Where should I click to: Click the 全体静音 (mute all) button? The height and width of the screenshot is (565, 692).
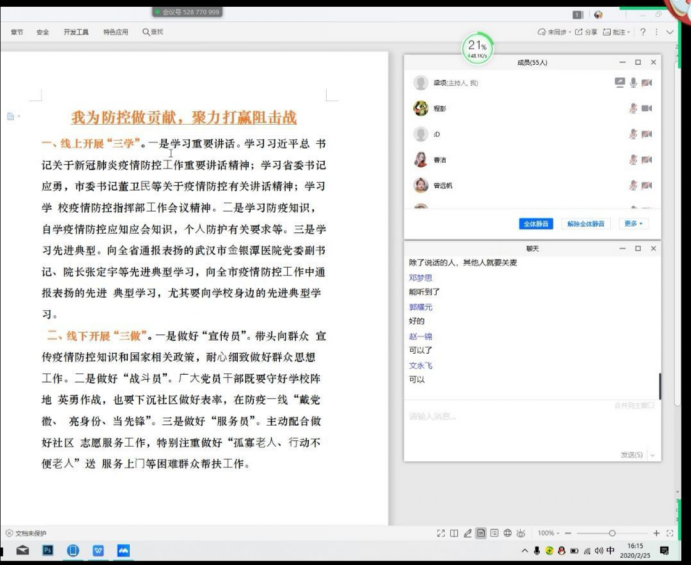point(536,224)
